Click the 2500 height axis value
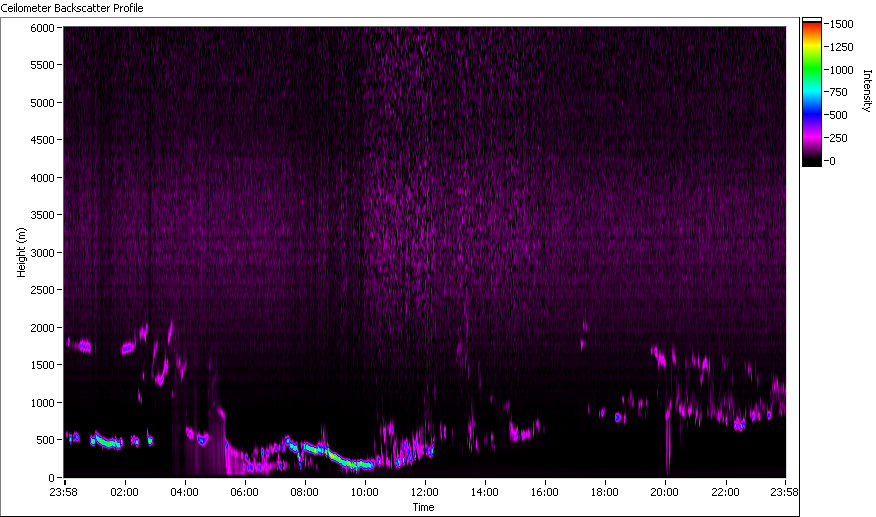 point(42,290)
